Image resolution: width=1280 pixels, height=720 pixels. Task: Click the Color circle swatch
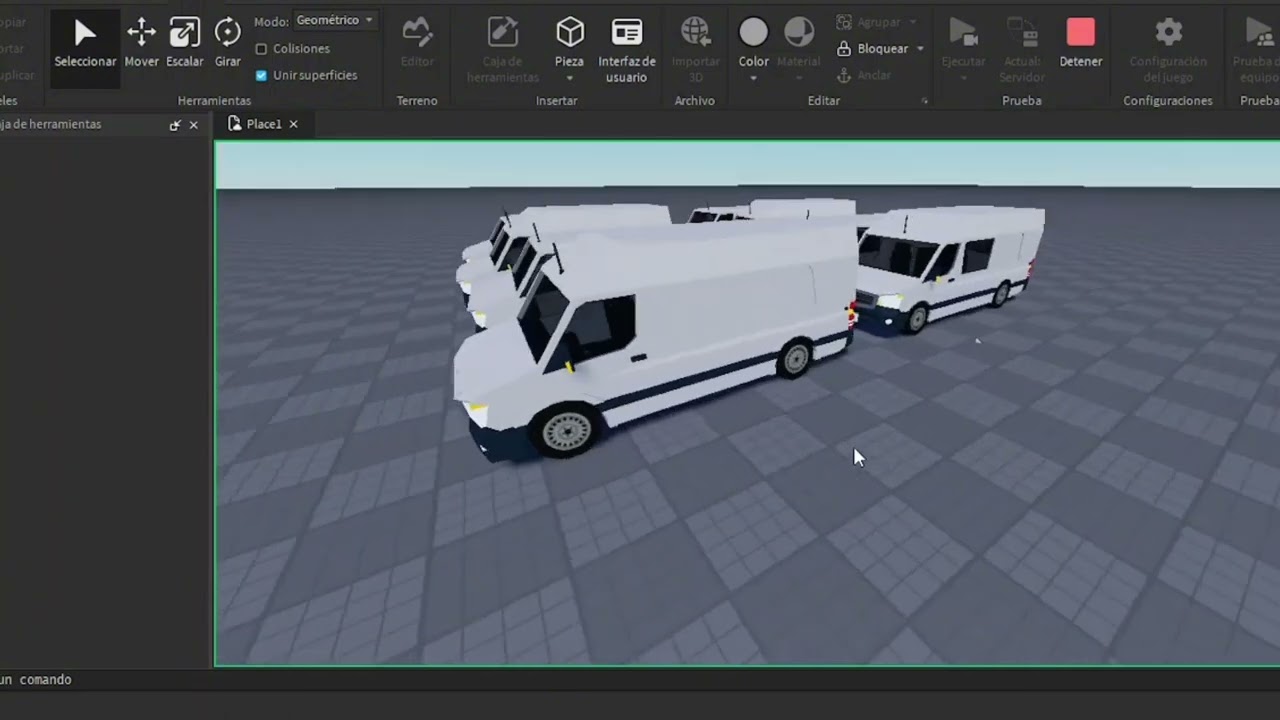click(x=753, y=33)
